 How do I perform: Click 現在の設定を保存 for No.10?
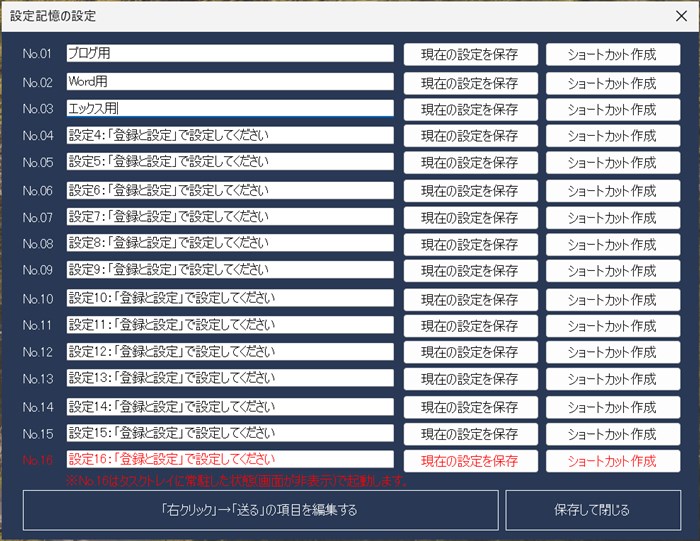(471, 300)
